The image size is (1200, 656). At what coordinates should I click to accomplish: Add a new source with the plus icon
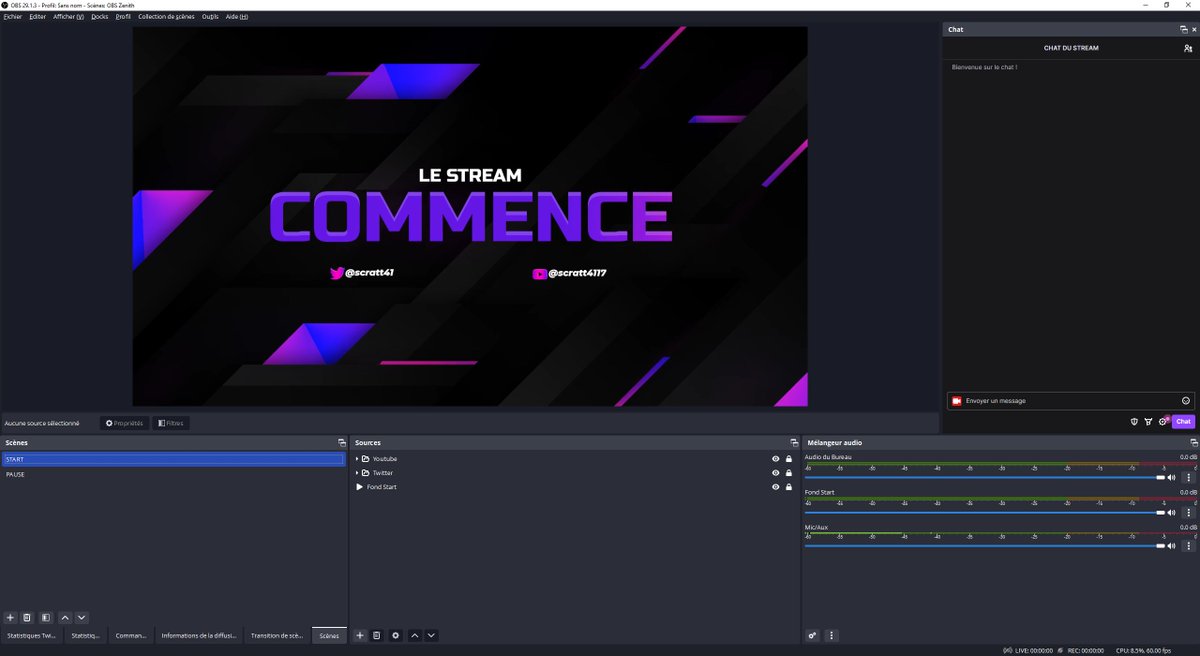(x=360, y=635)
